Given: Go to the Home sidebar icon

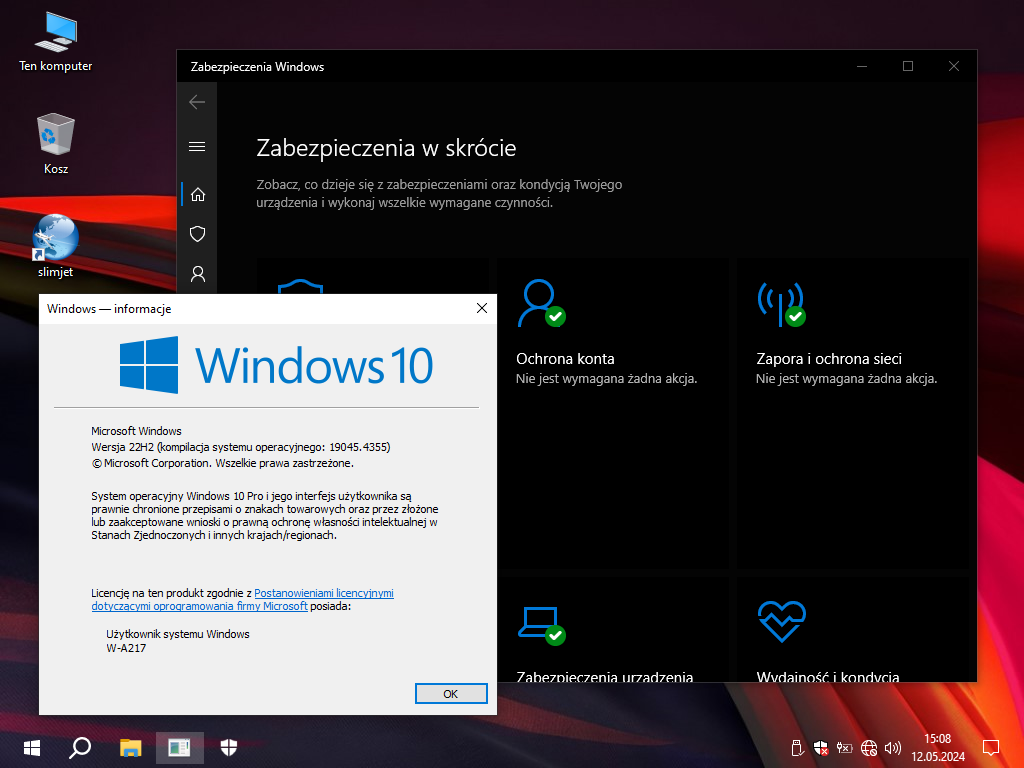Looking at the screenshot, I should click(x=197, y=194).
